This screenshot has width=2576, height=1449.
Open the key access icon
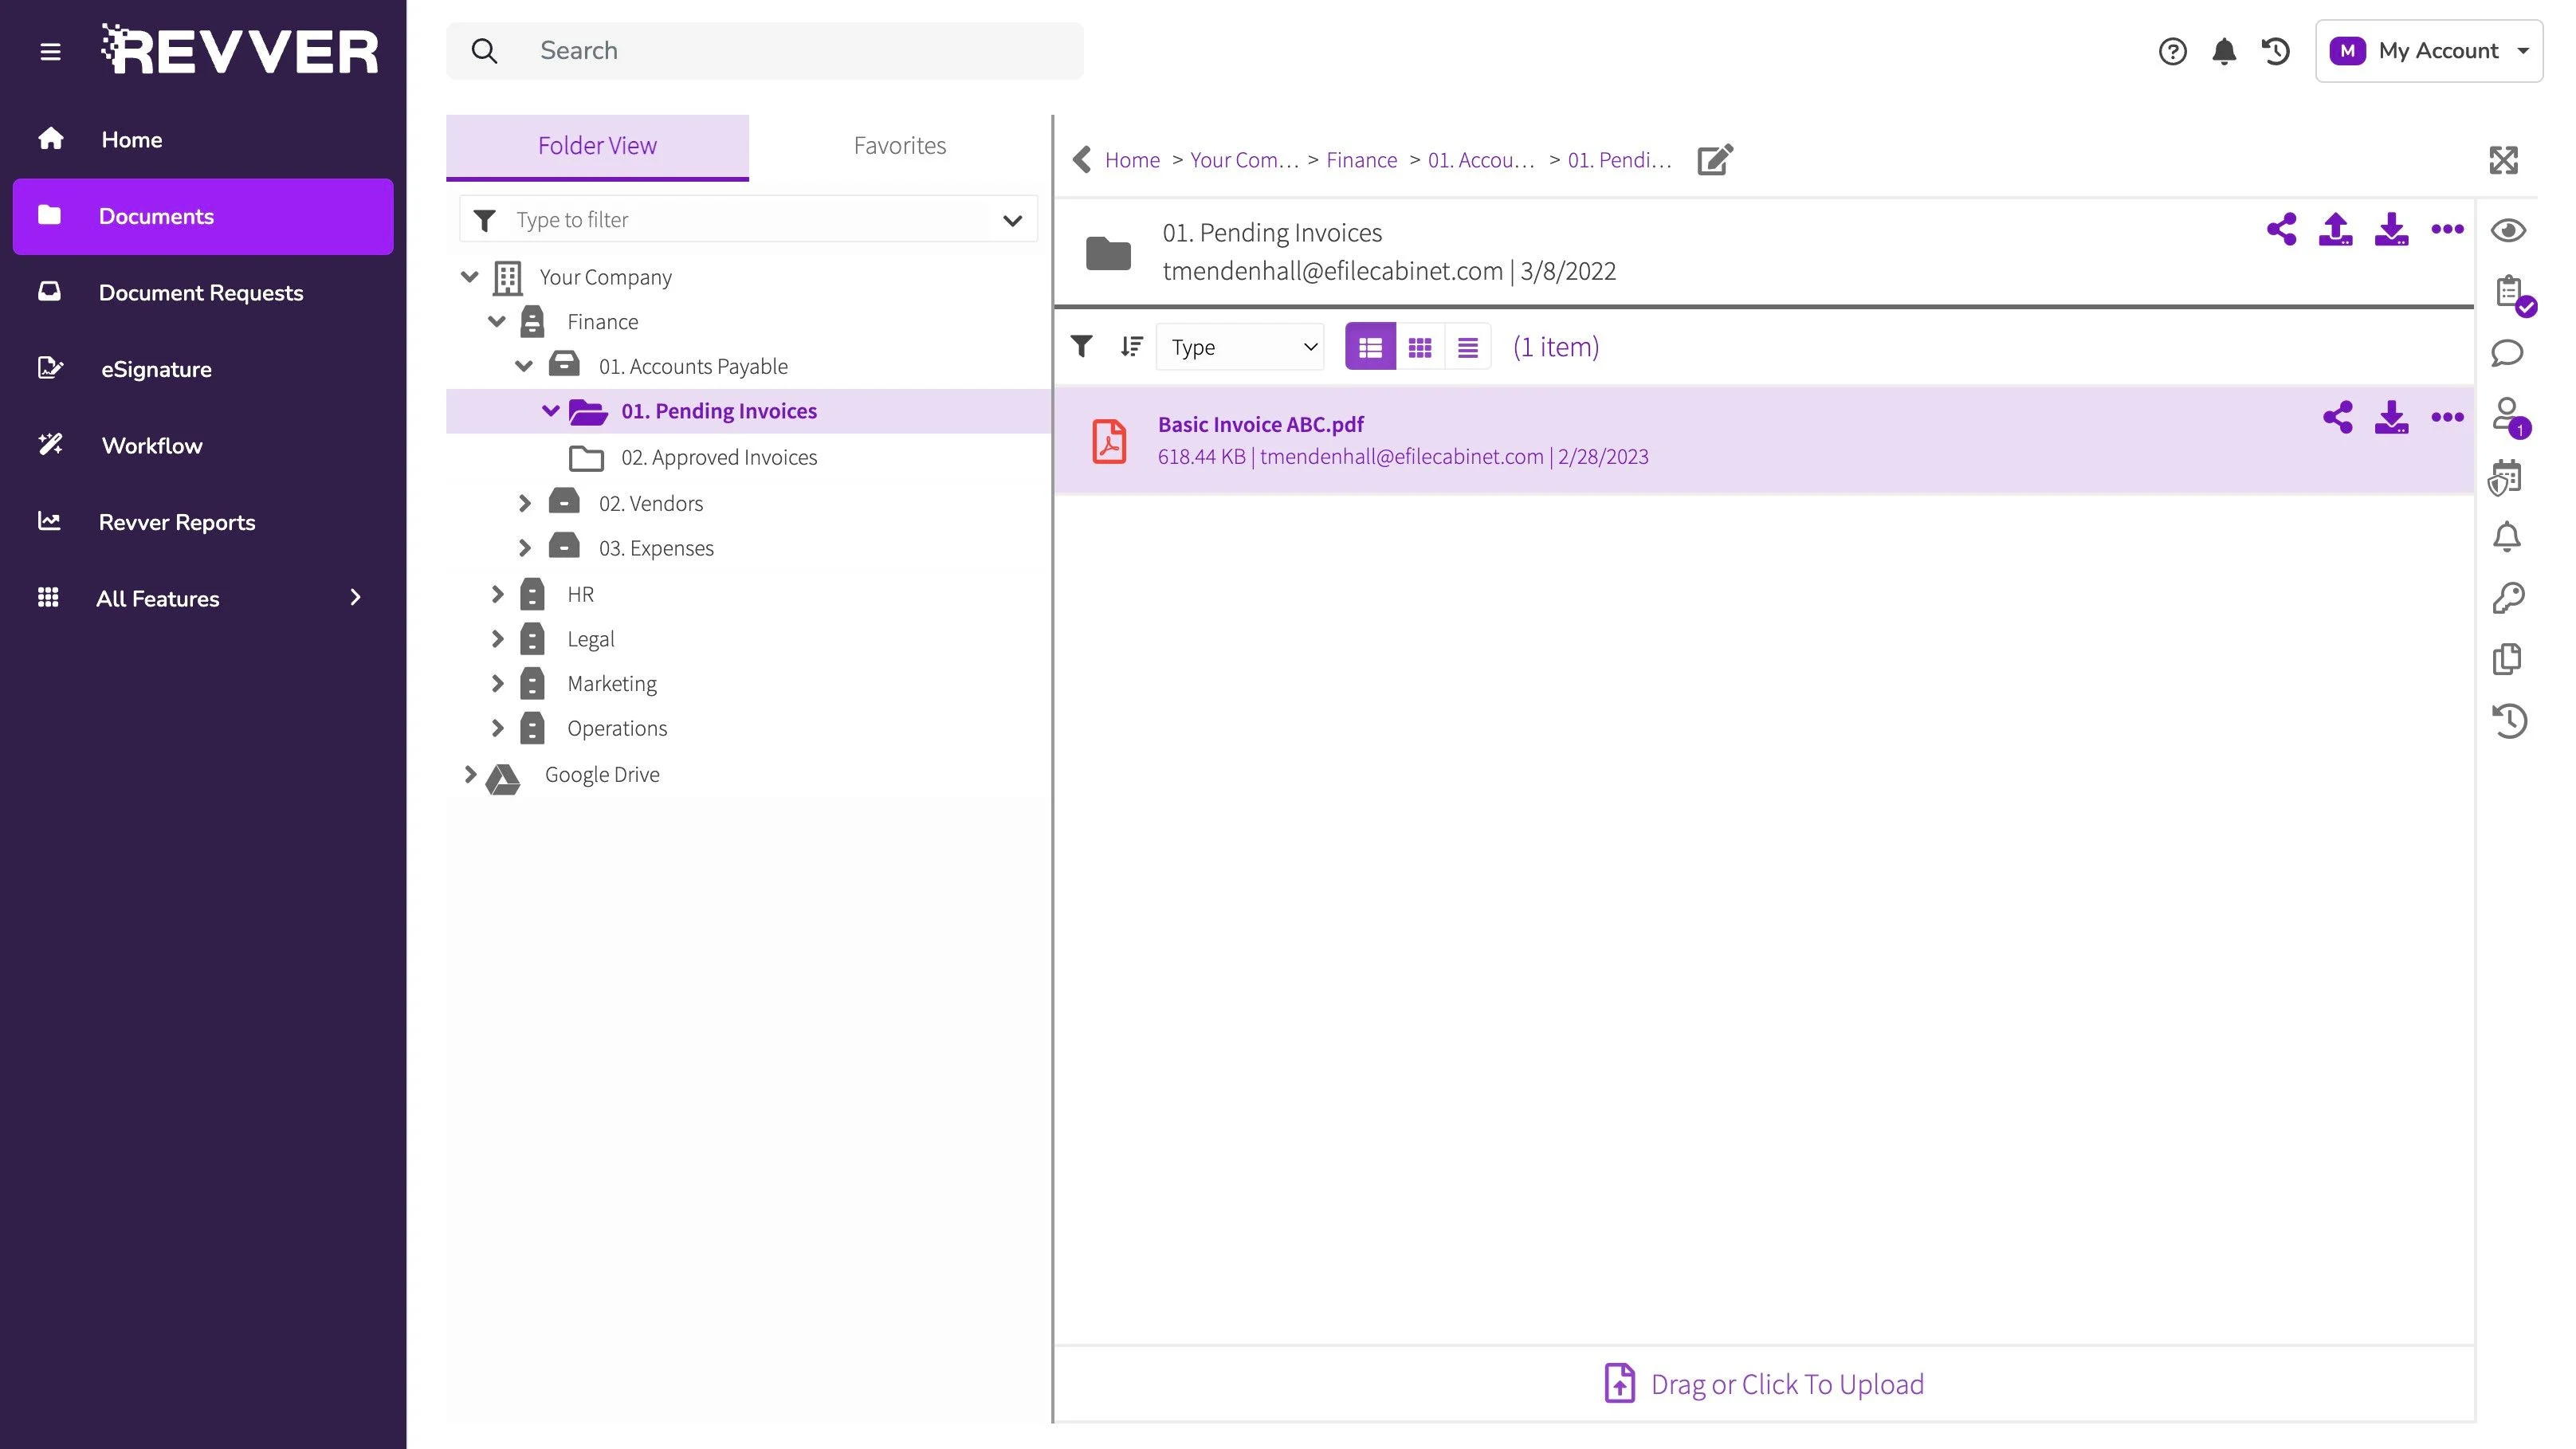tap(2507, 598)
